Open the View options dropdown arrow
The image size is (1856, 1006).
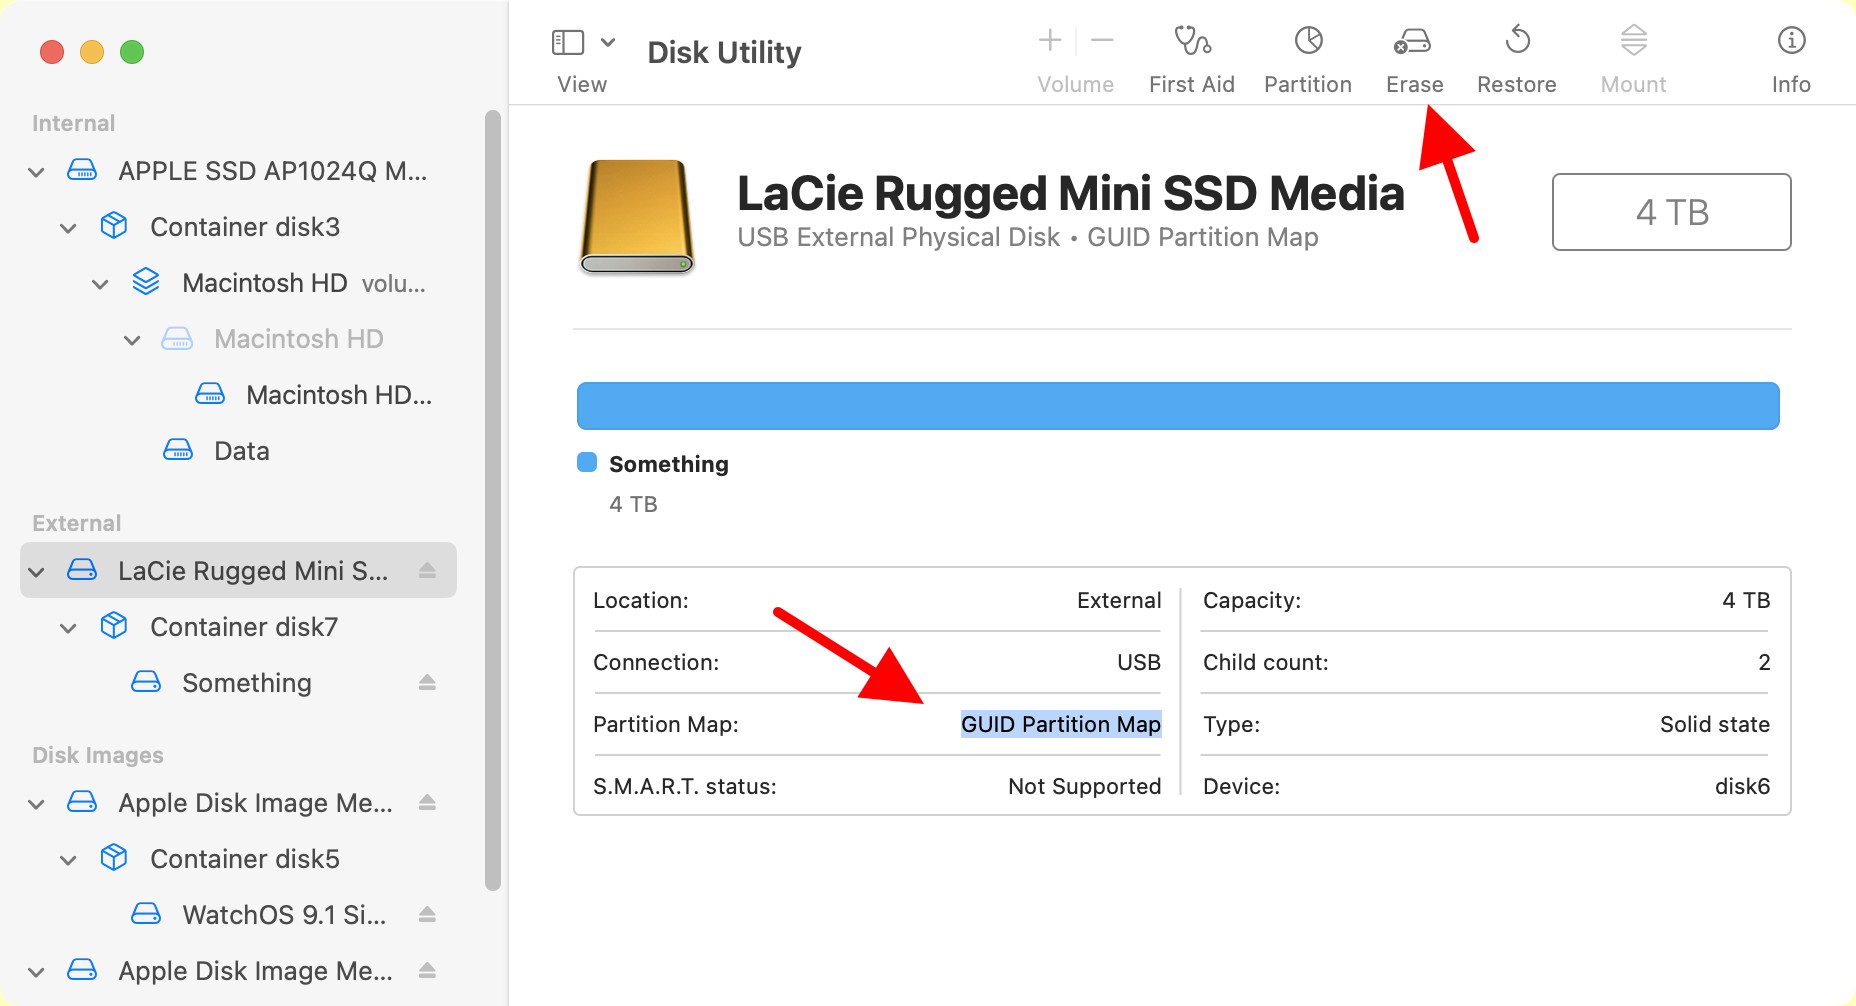[608, 42]
